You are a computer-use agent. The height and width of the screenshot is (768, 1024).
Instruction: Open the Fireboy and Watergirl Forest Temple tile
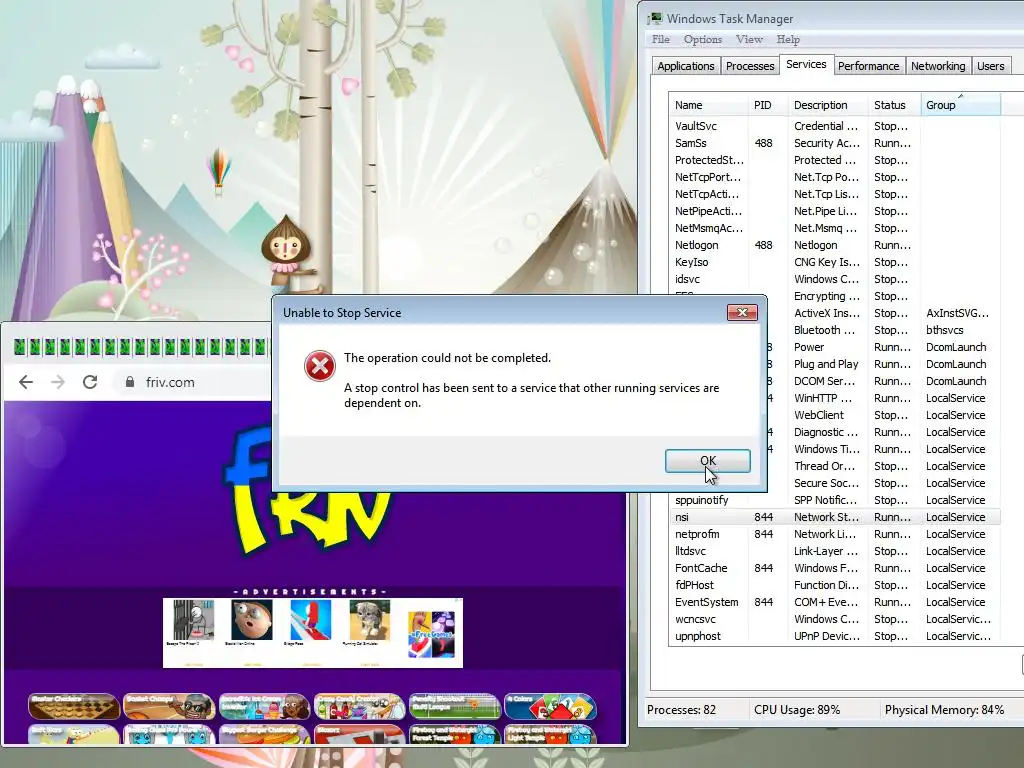(455, 734)
